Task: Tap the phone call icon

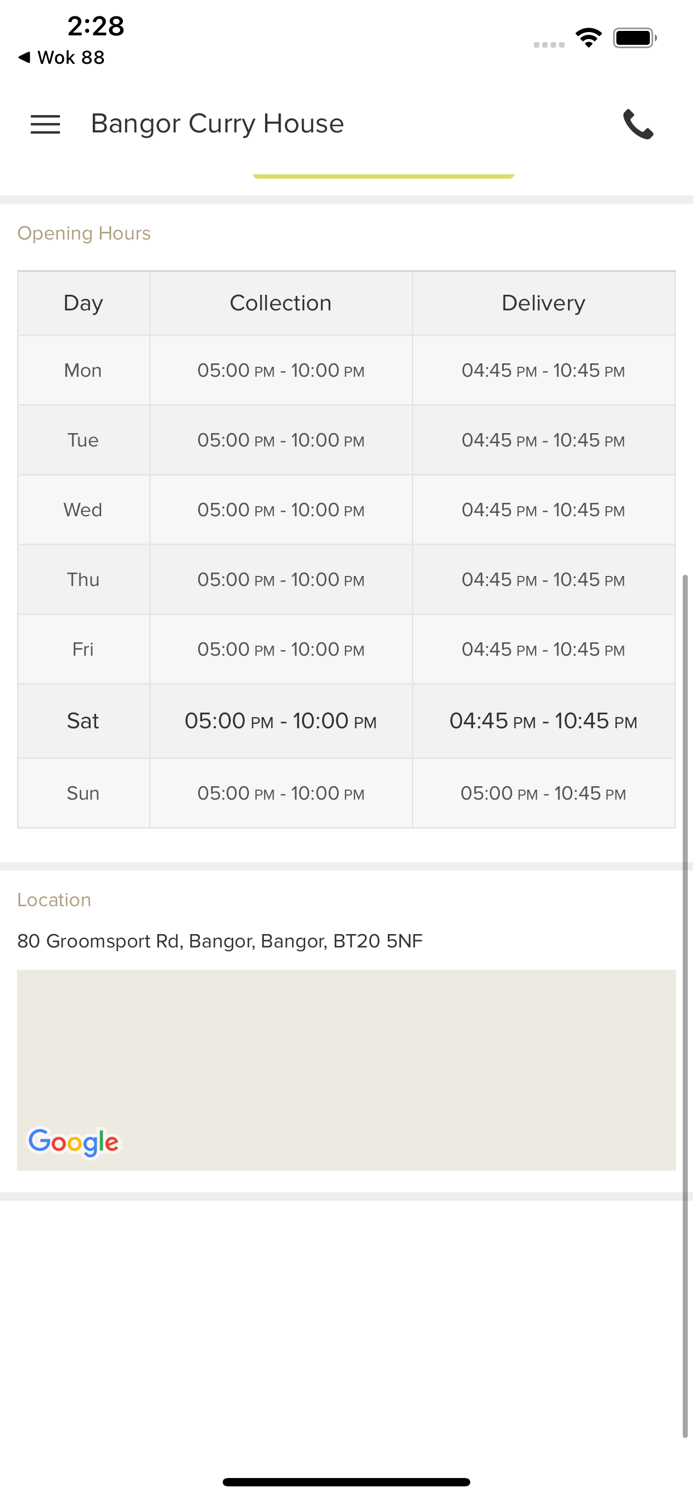Action: tap(638, 124)
